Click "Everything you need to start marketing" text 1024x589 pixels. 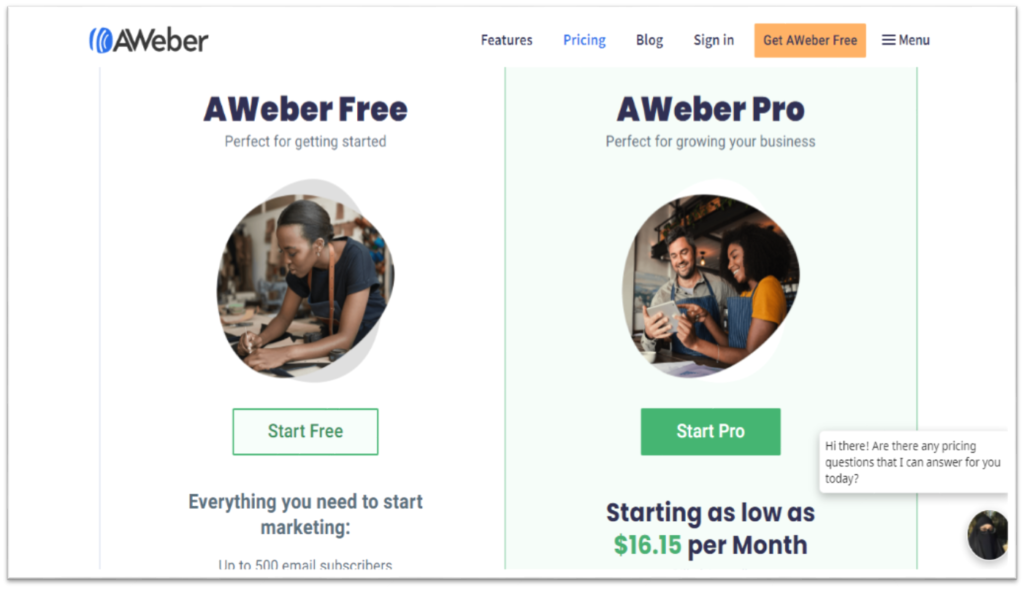coord(305,514)
